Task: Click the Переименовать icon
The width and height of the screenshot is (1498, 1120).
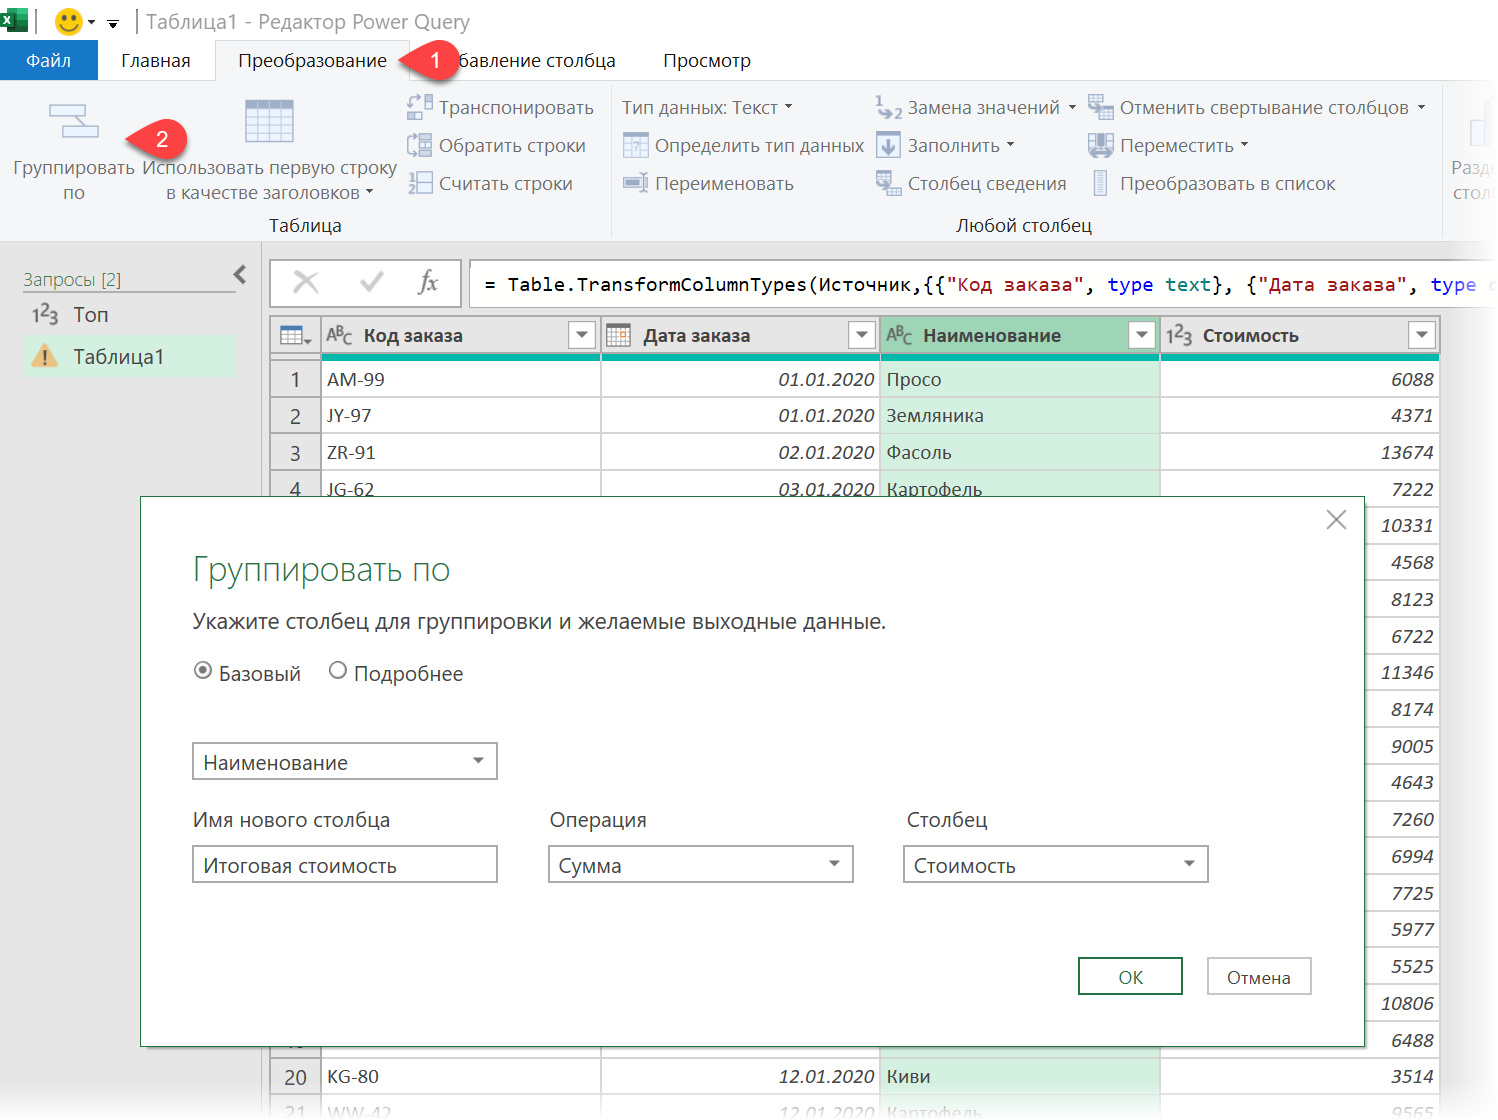Action: click(636, 183)
